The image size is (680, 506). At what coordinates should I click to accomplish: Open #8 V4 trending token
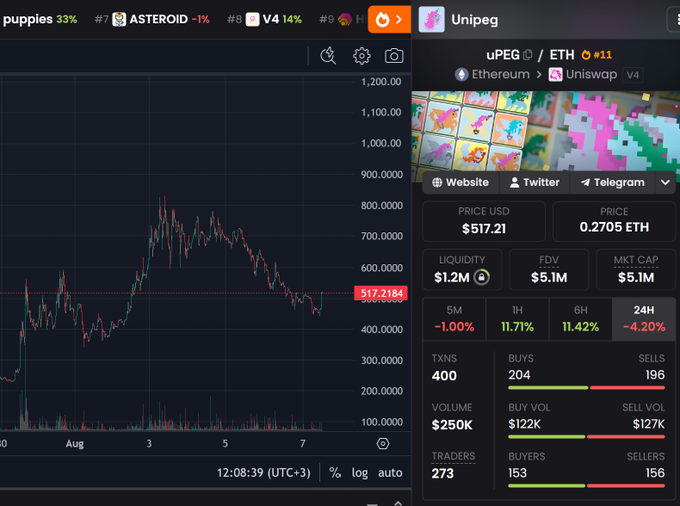(x=264, y=19)
